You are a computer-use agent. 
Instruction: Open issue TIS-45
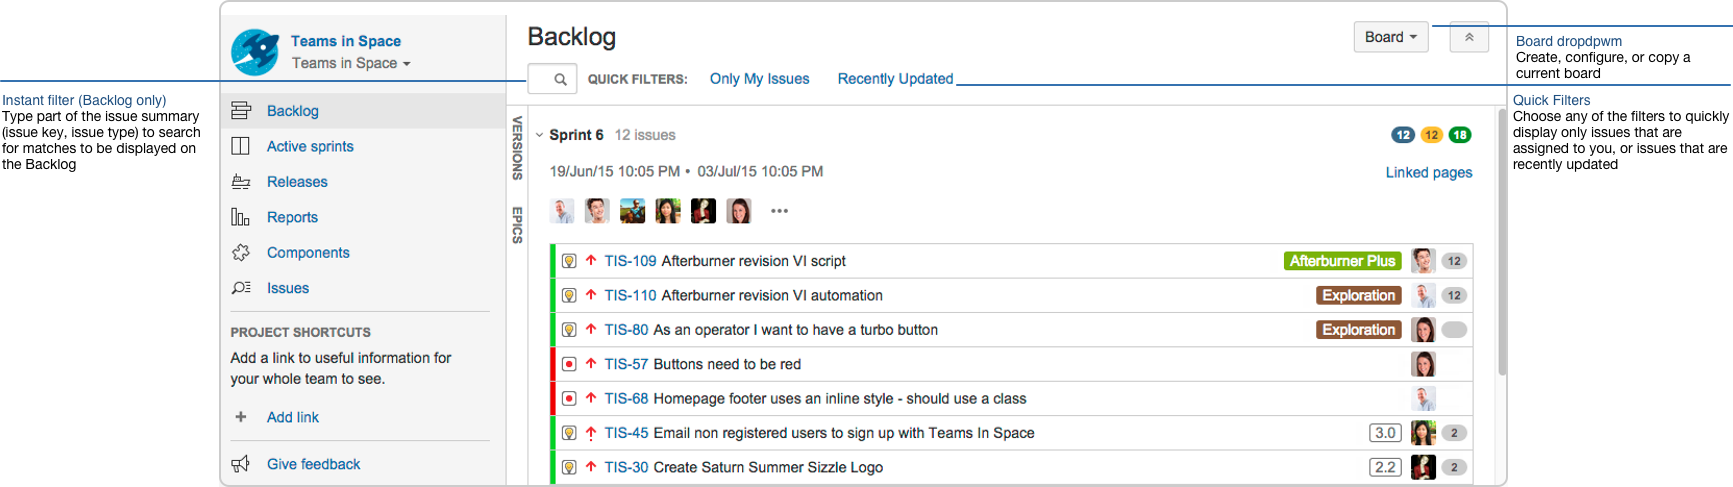pyautogui.click(x=627, y=433)
